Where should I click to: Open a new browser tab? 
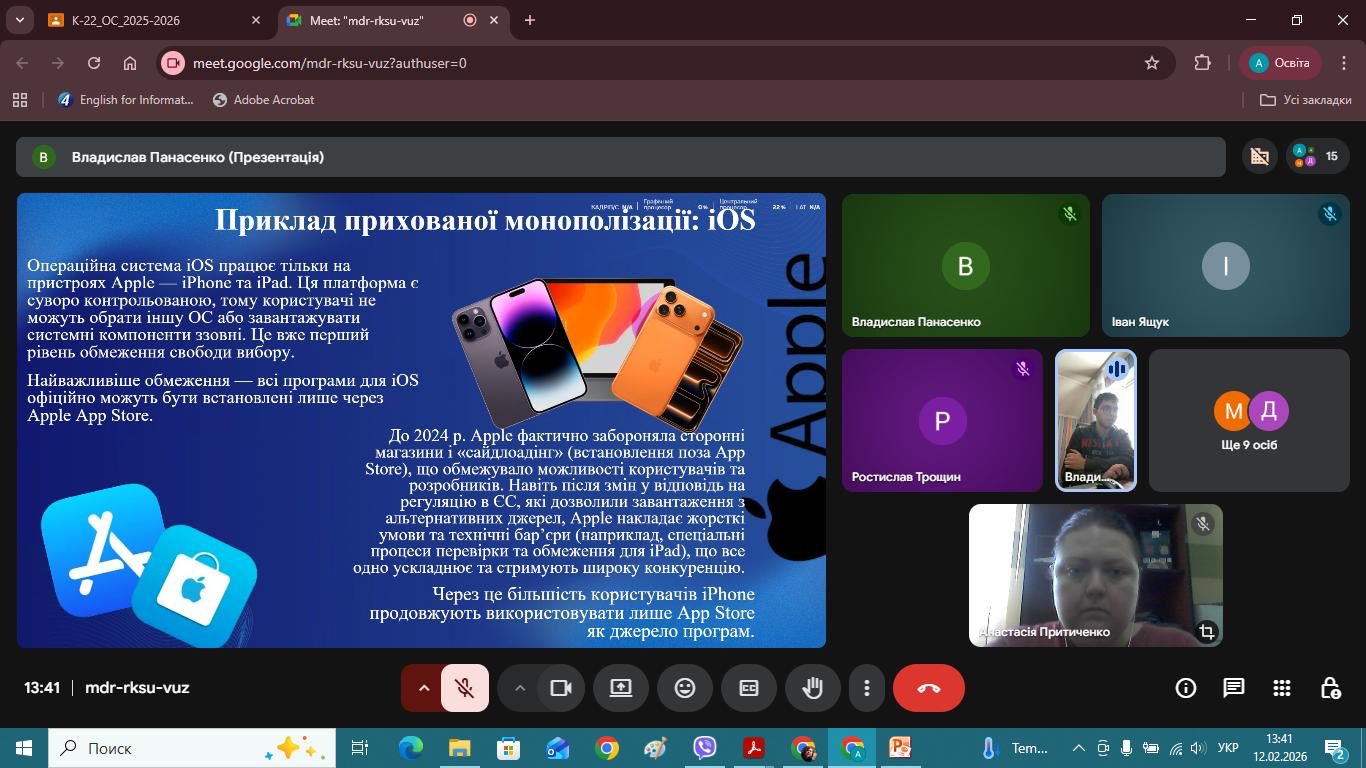coord(530,20)
